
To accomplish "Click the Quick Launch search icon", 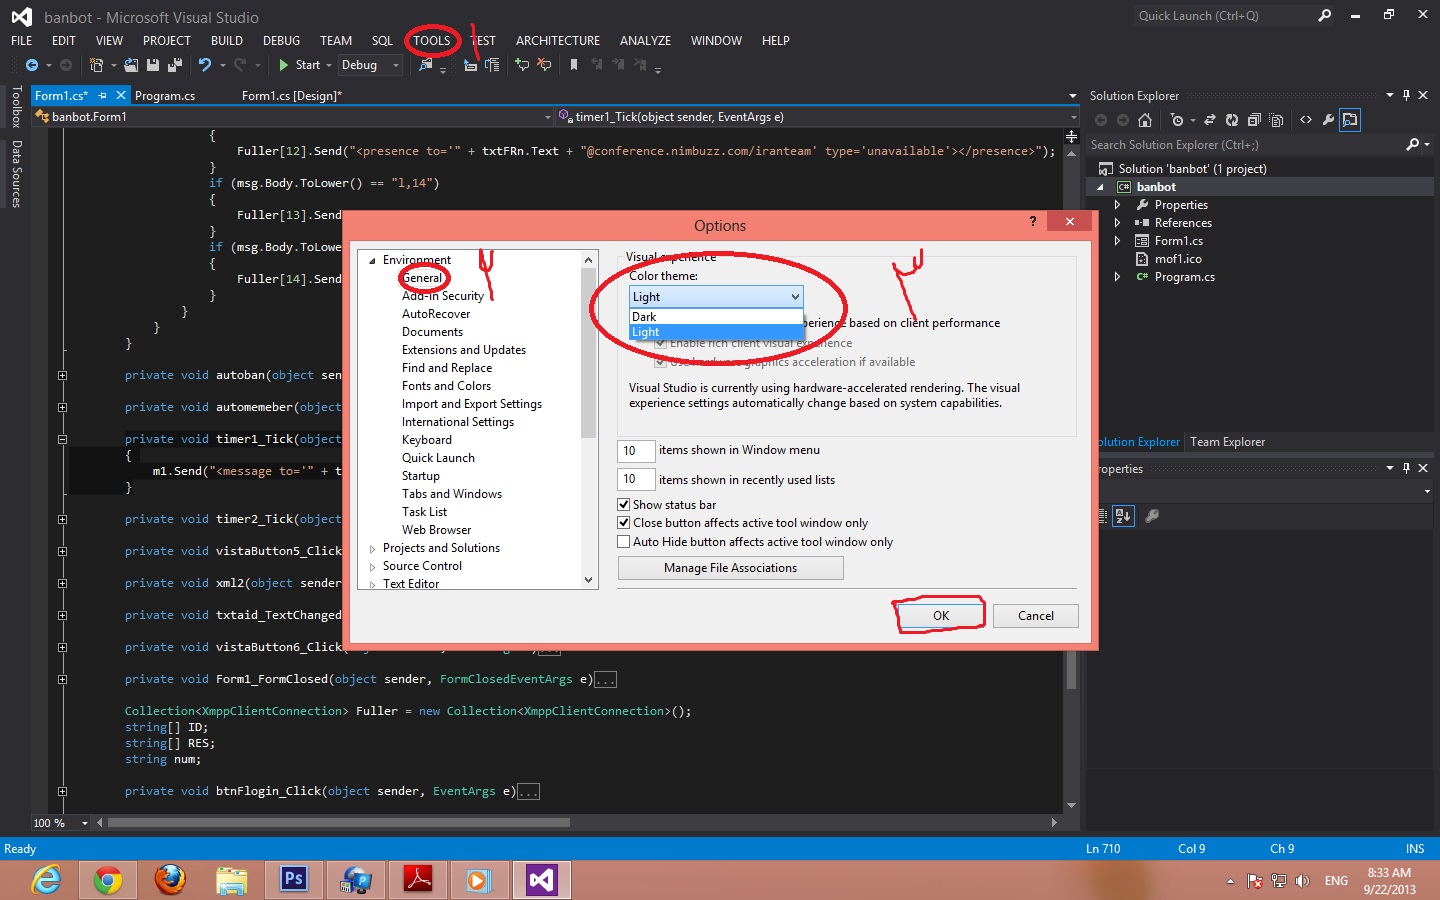I will coord(1325,16).
